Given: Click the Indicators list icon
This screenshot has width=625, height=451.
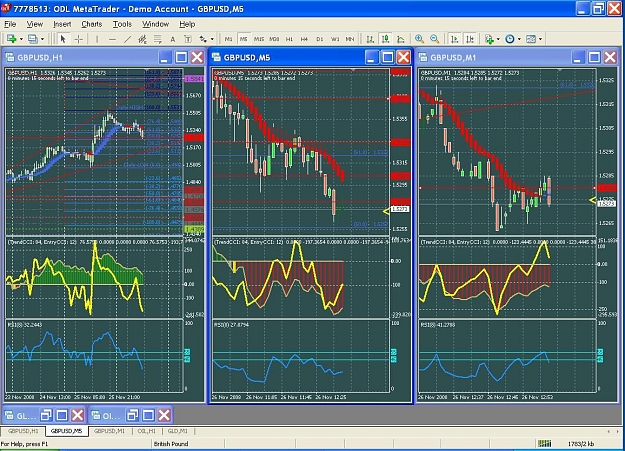Looking at the screenshot, I should click(x=489, y=39).
